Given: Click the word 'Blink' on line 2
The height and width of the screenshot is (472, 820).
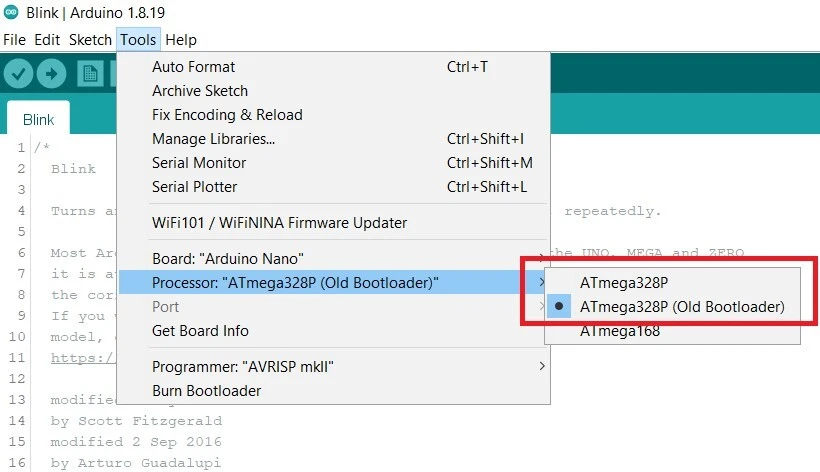Looking at the screenshot, I should [x=73, y=169].
